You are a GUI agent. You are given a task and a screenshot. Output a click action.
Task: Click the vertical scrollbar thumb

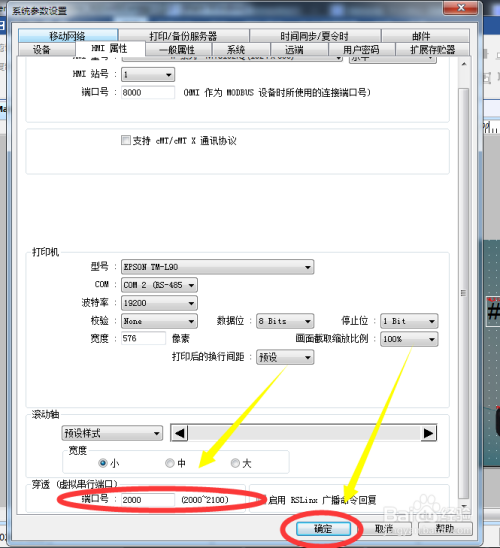click(x=464, y=294)
